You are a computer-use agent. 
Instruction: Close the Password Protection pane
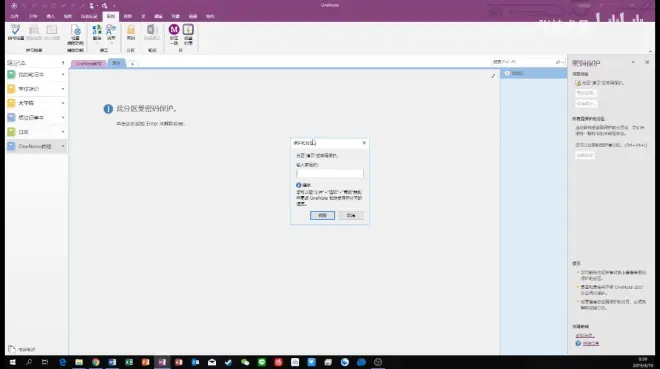pyautogui.click(x=647, y=62)
